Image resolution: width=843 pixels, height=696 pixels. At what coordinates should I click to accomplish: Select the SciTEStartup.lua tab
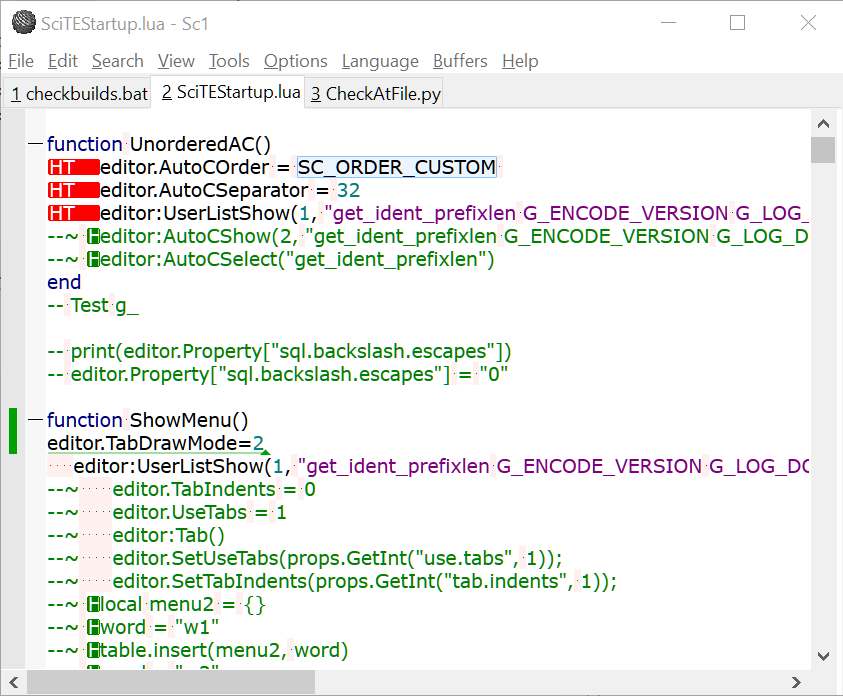pos(230,93)
